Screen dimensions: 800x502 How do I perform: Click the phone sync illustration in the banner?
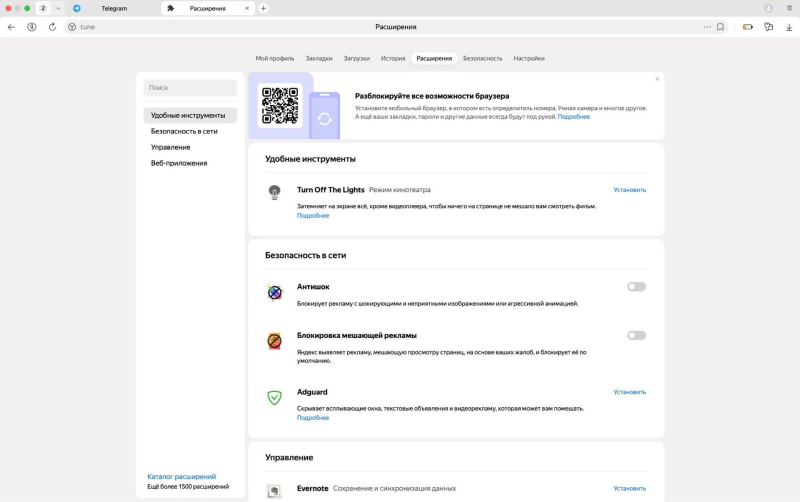[324, 116]
